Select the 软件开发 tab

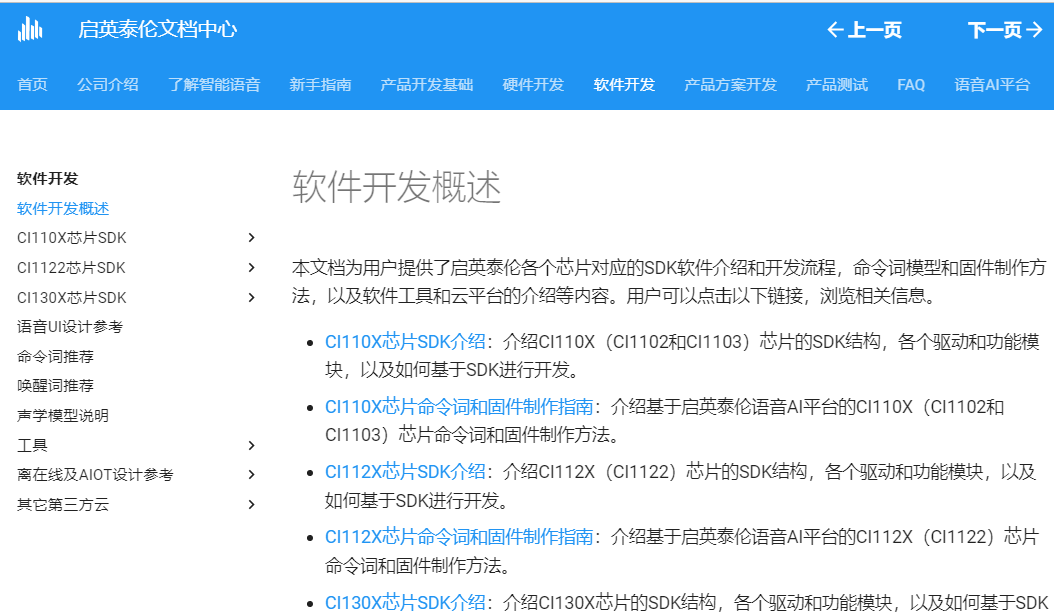pos(624,85)
